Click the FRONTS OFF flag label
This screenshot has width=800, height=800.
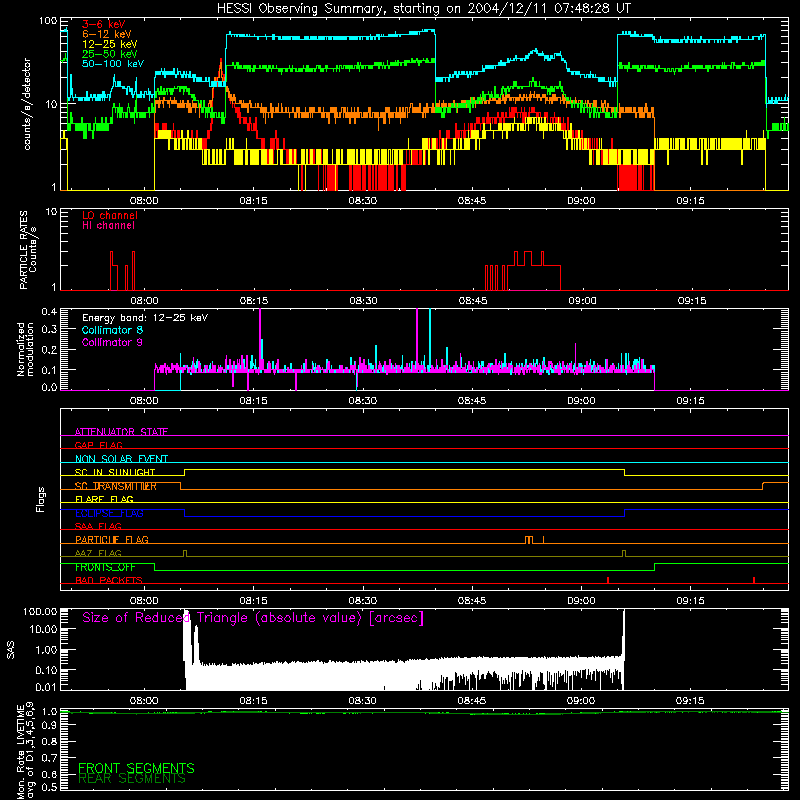click(105, 567)
